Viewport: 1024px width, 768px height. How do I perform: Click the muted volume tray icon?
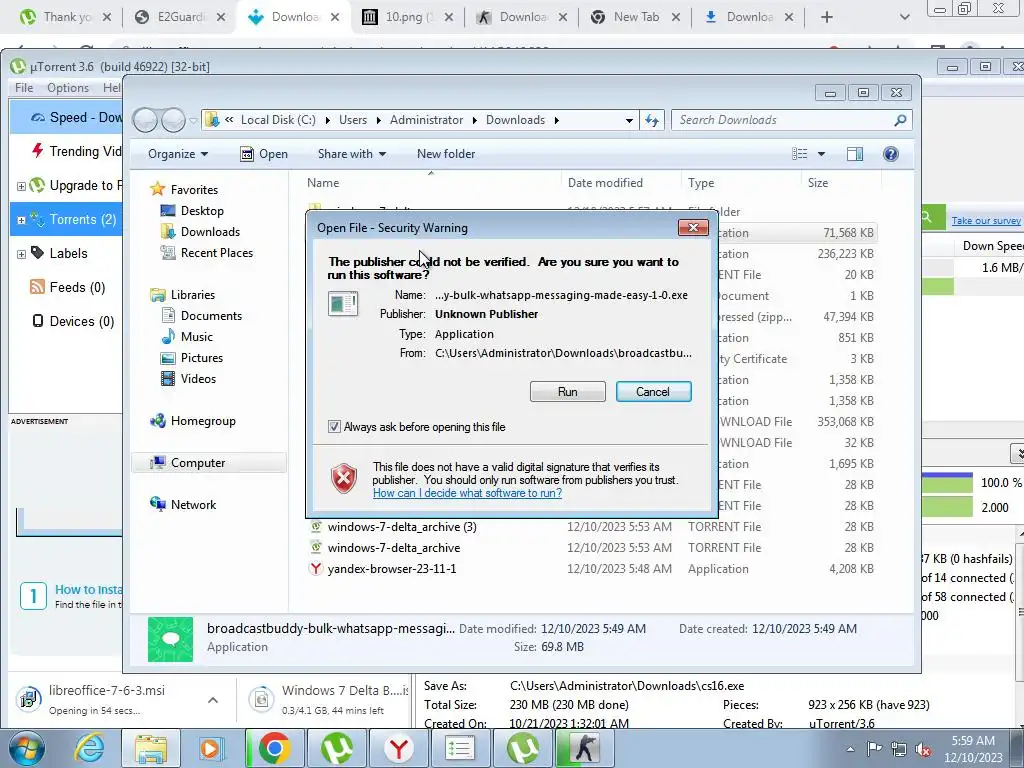tap(923, 749)
